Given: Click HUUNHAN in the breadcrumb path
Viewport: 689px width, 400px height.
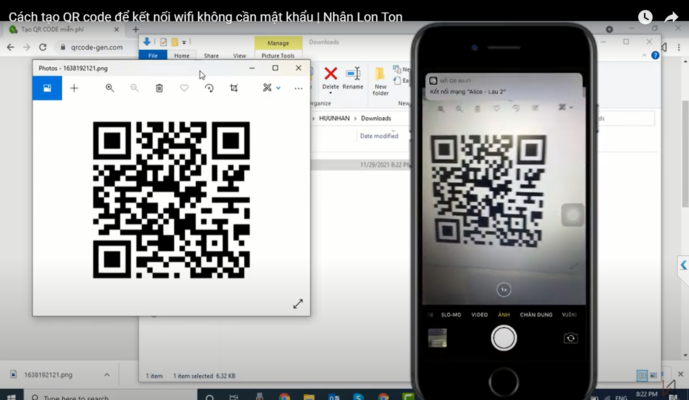Looking at the screenshot, I should tap(334, 118).
